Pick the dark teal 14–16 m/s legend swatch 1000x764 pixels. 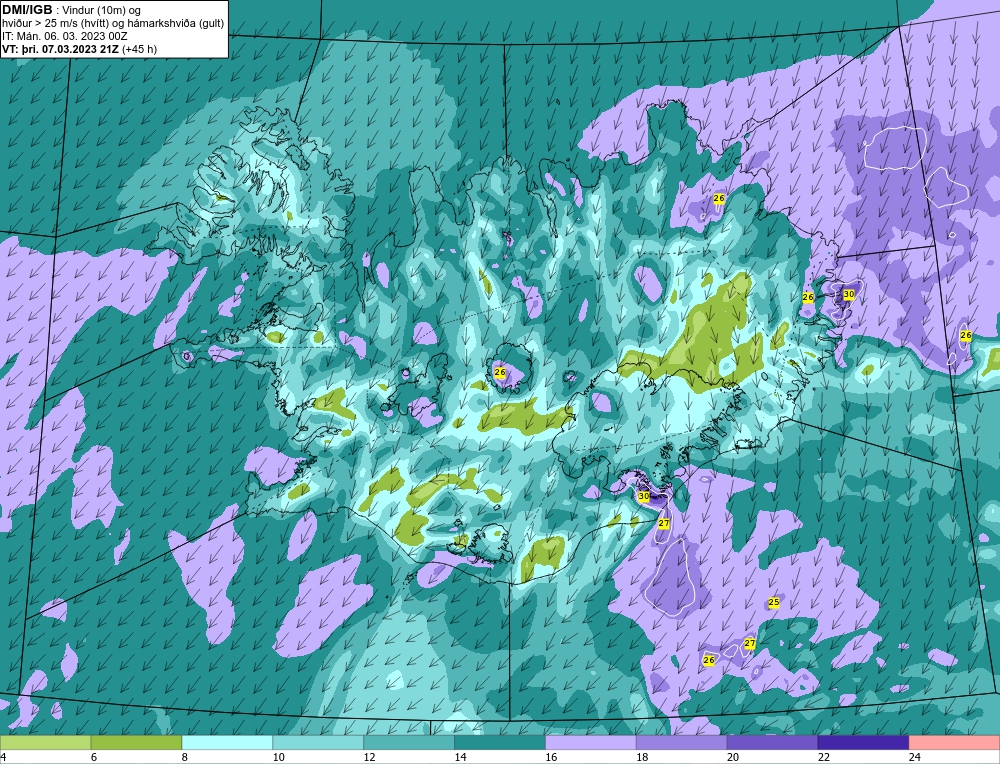[500, 742]
